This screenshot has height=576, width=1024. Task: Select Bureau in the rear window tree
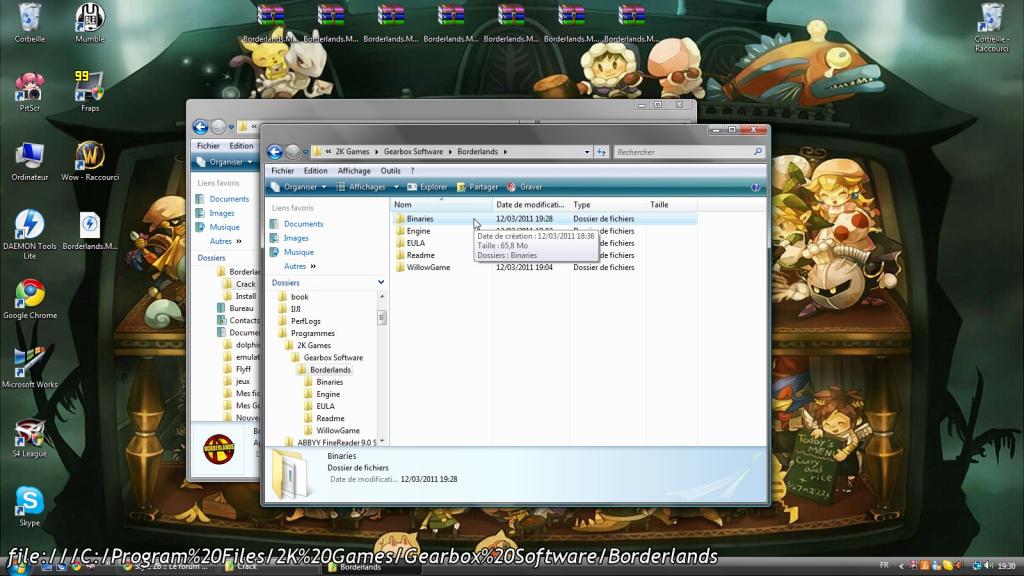(x=241, y=308)
